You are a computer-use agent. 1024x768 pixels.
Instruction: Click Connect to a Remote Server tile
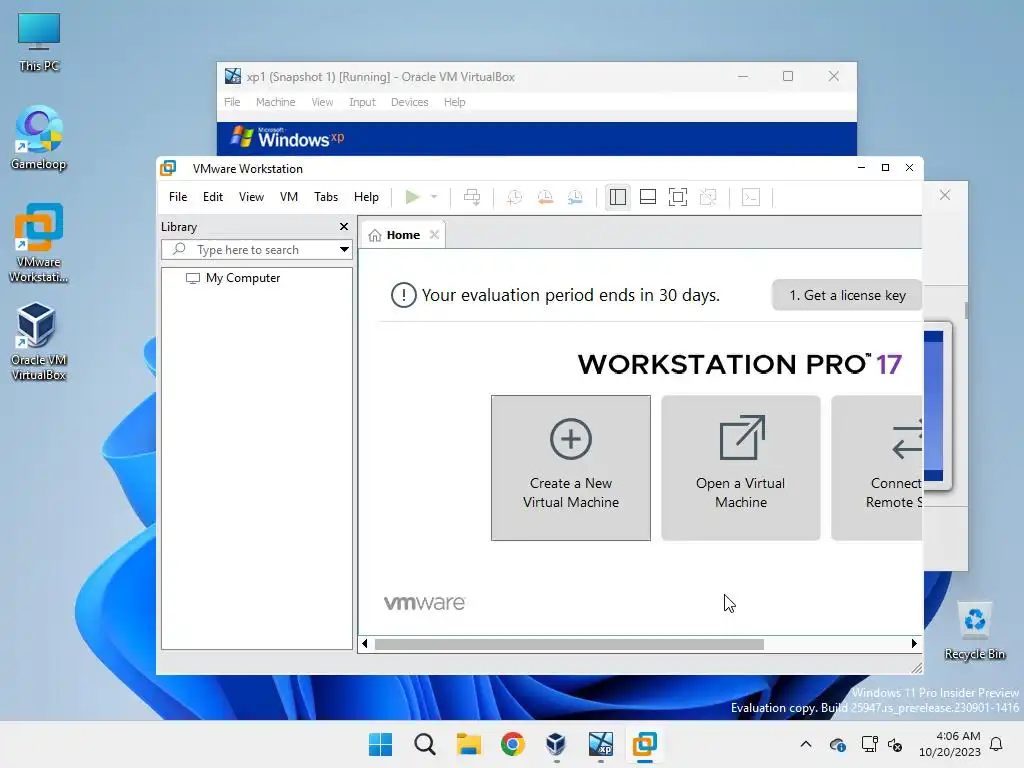coord(876,468)
